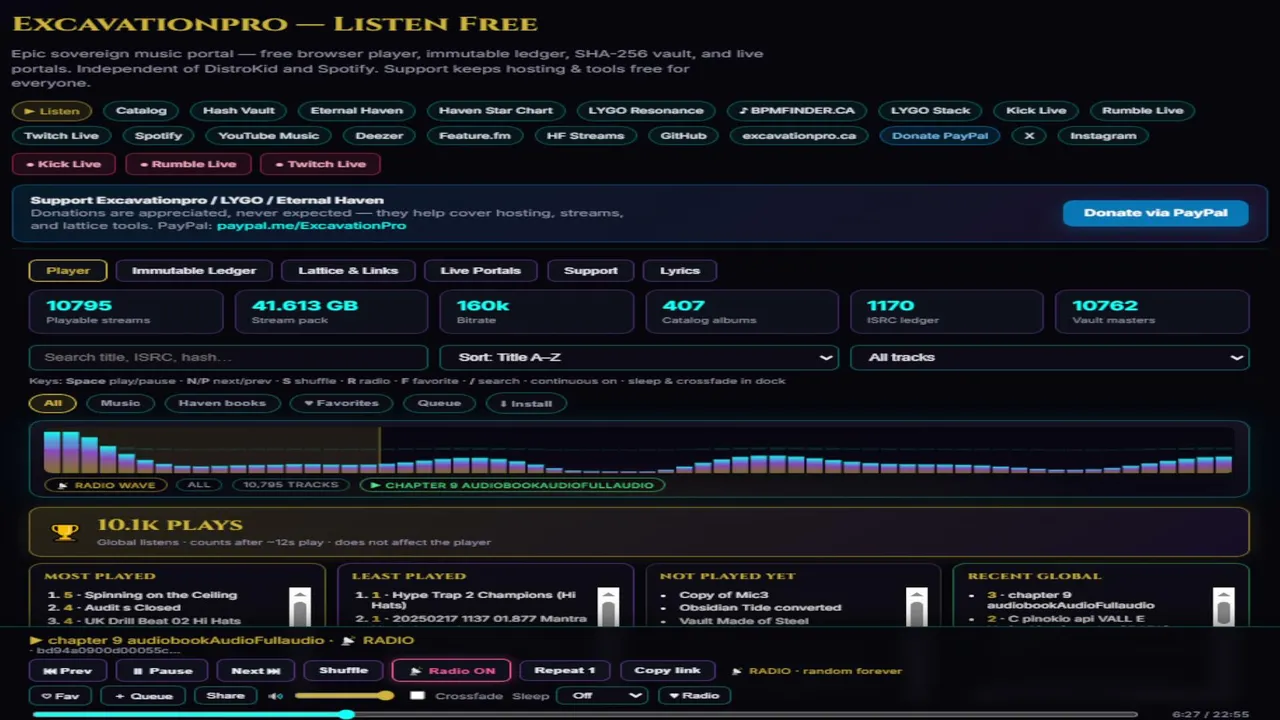Open the BPMFINDER.CA link
The height and width of the screenshot is (720, 1280).
click(797, 111)
